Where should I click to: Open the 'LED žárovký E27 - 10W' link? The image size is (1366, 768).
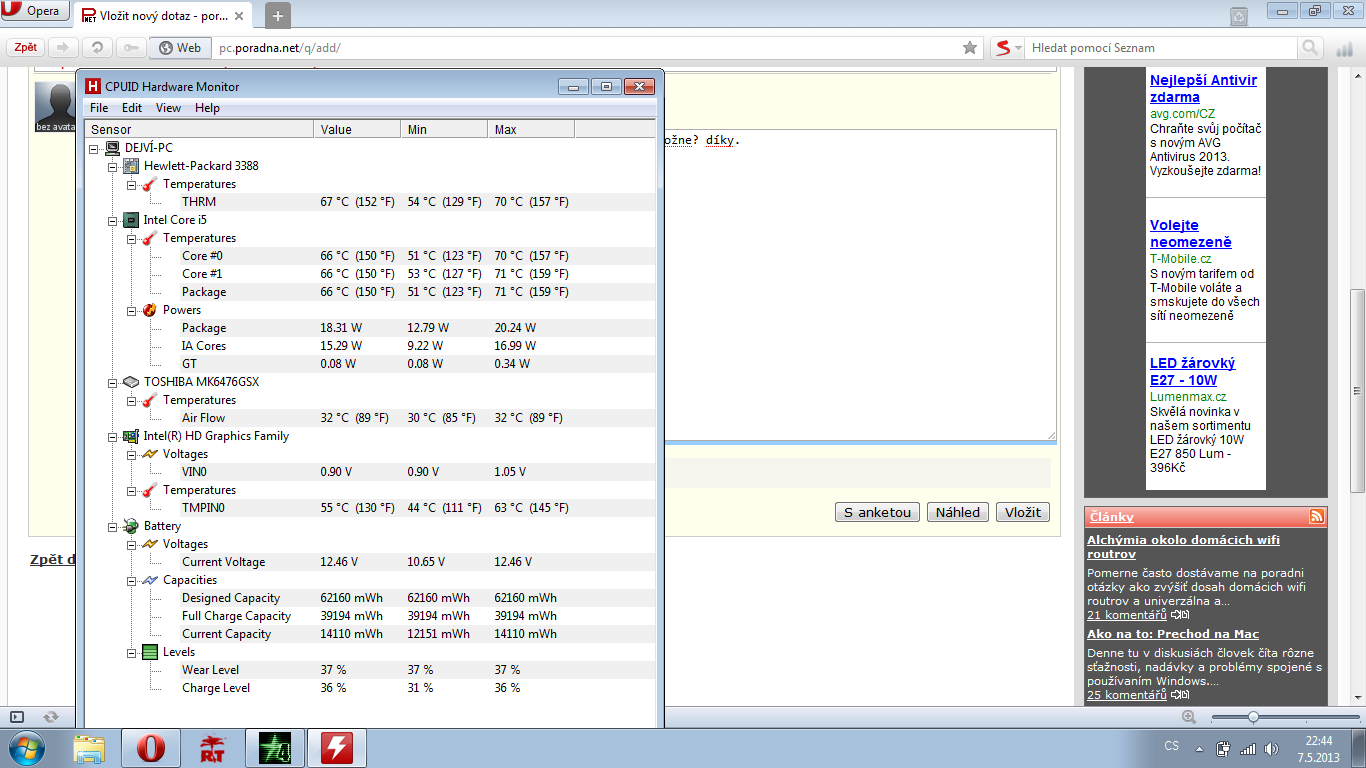click(1193, 372)
